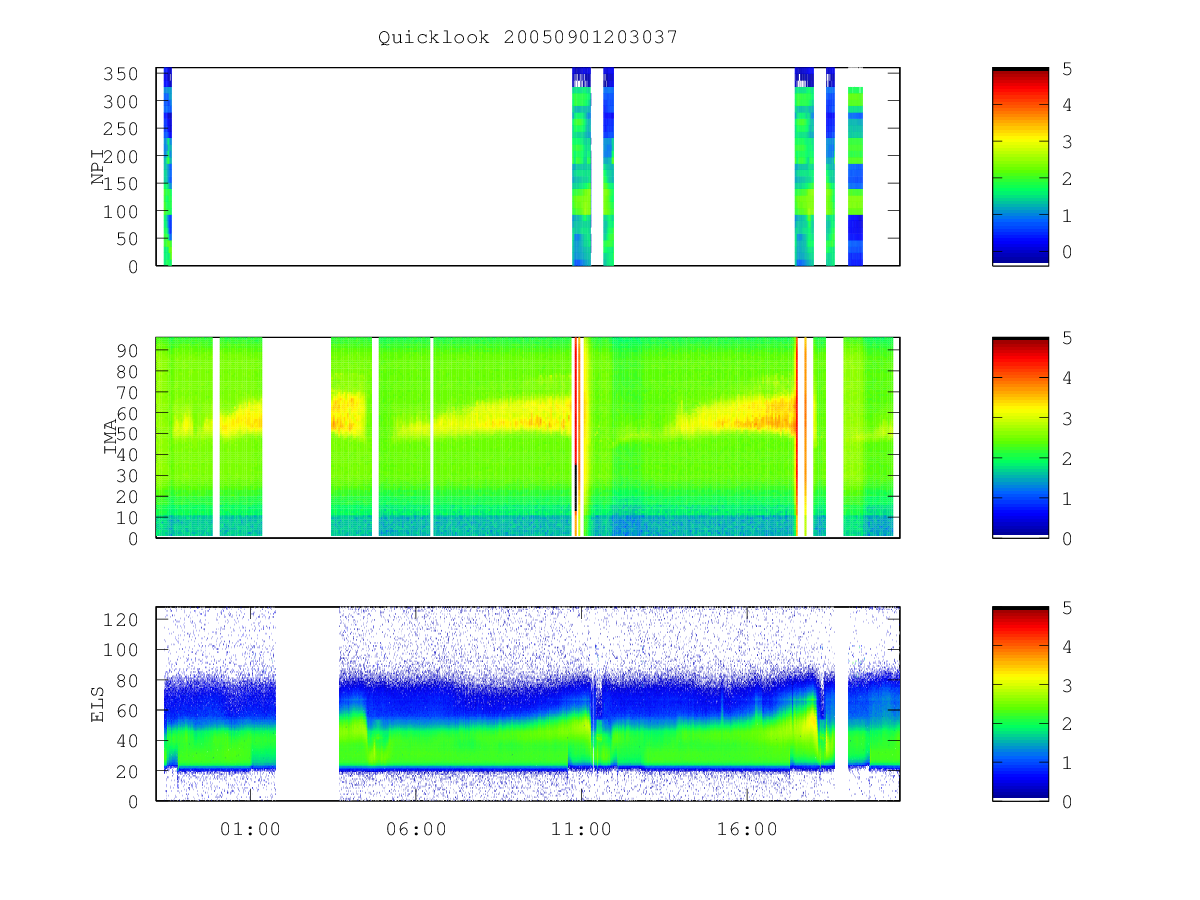
Task: Select the IMA axis label
Action: pos(111,437)
